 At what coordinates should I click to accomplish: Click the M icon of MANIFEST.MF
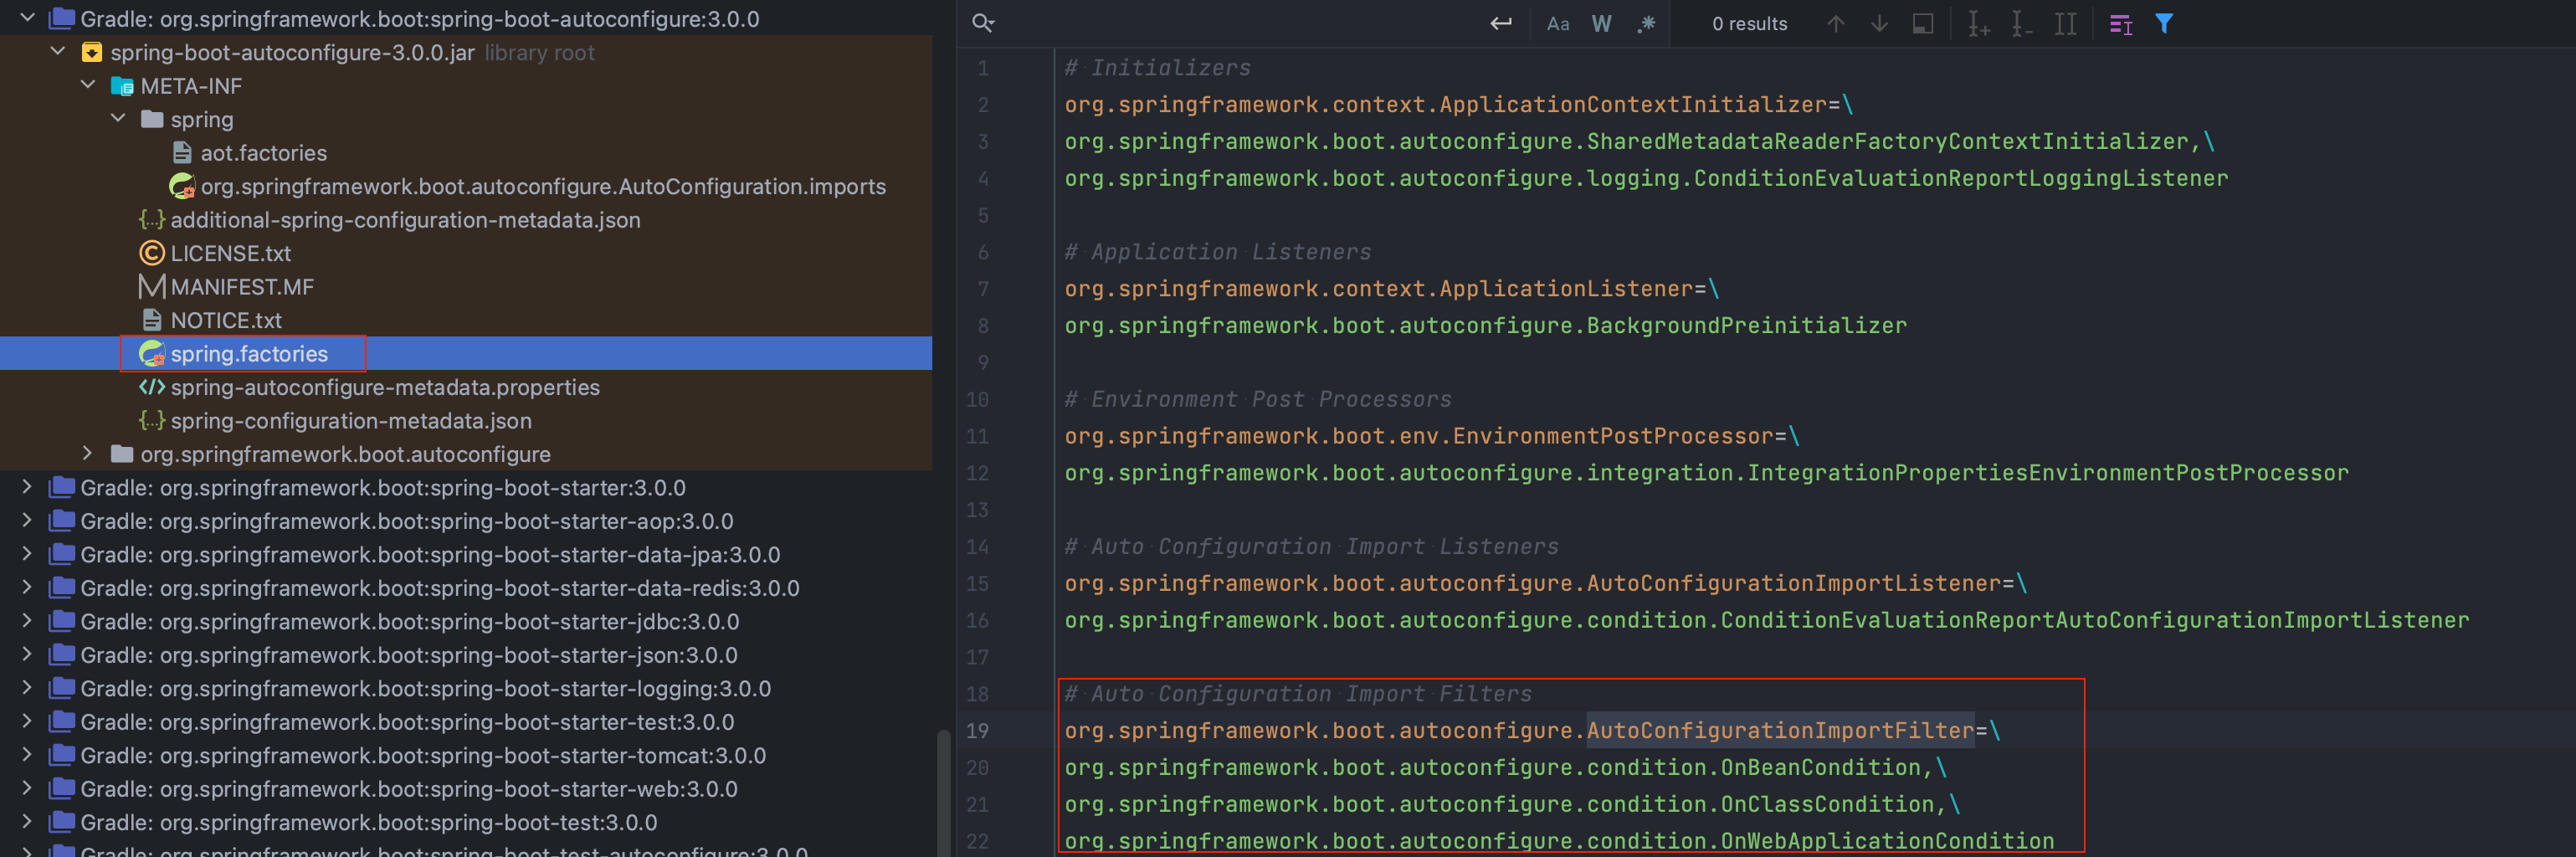pyautogui.click(x=152, y=287)
